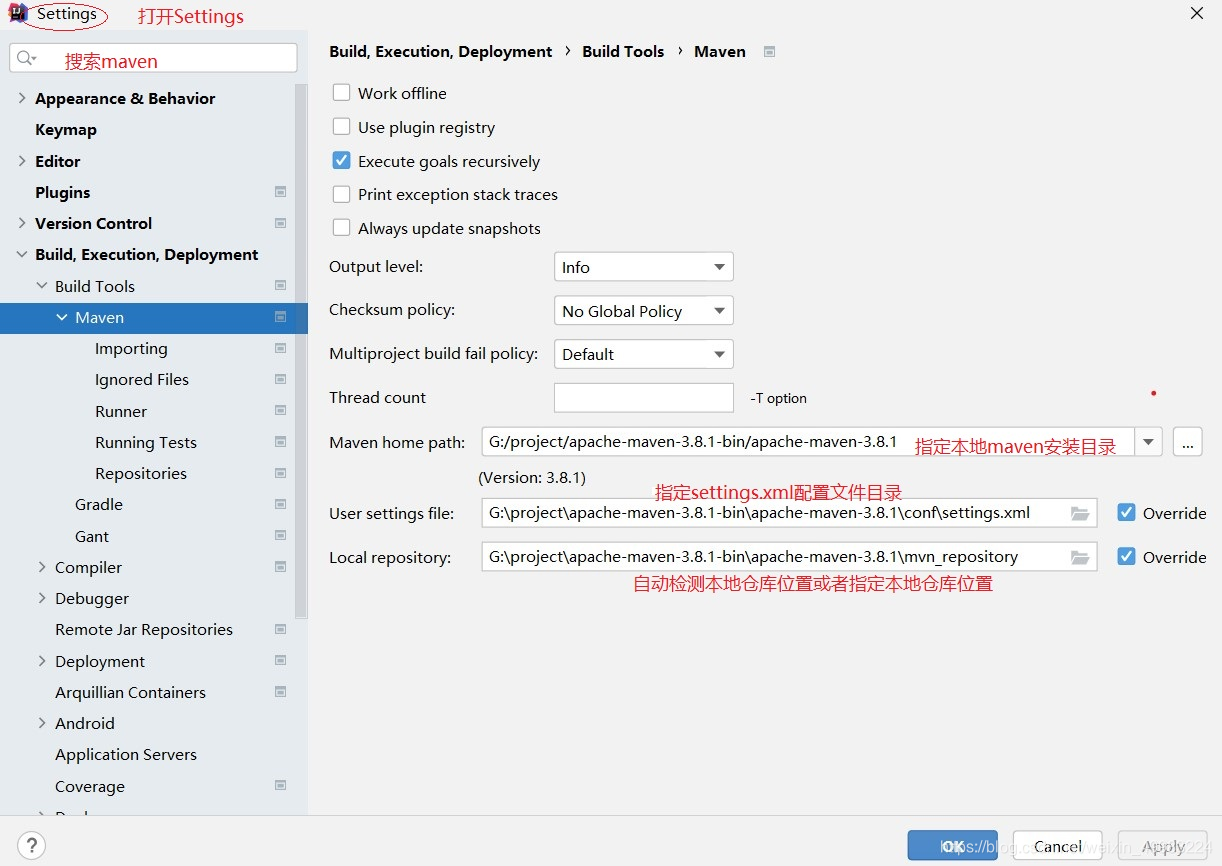Enable Always update snapshots checkbox

coord(342,228)
